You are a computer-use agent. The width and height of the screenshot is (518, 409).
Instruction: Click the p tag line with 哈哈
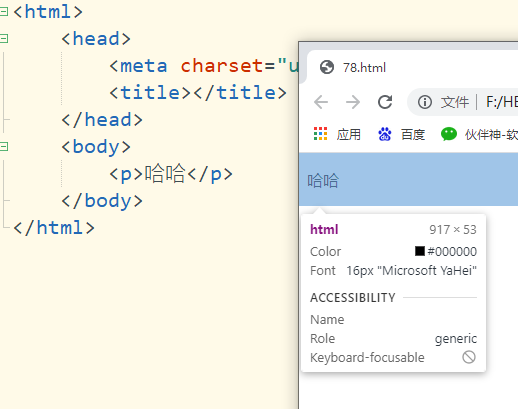pyautogui.click(x=171, y=174)
